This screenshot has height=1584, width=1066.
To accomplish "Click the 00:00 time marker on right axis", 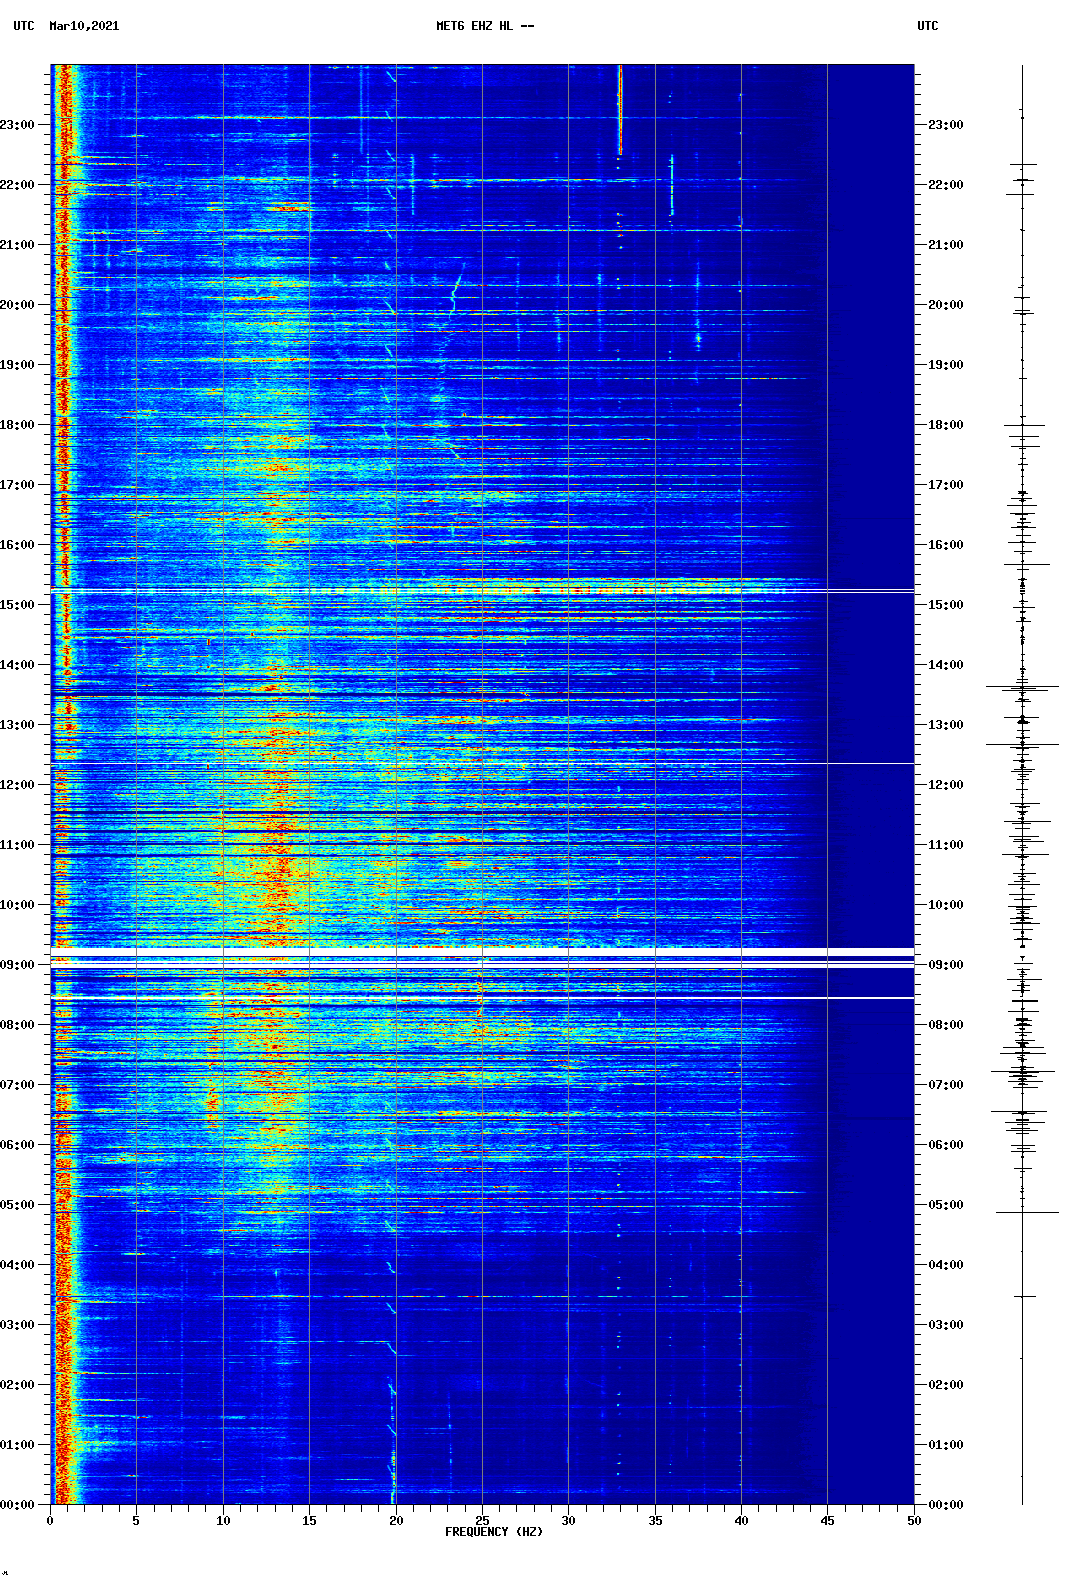I will [x=945, y=1505].
